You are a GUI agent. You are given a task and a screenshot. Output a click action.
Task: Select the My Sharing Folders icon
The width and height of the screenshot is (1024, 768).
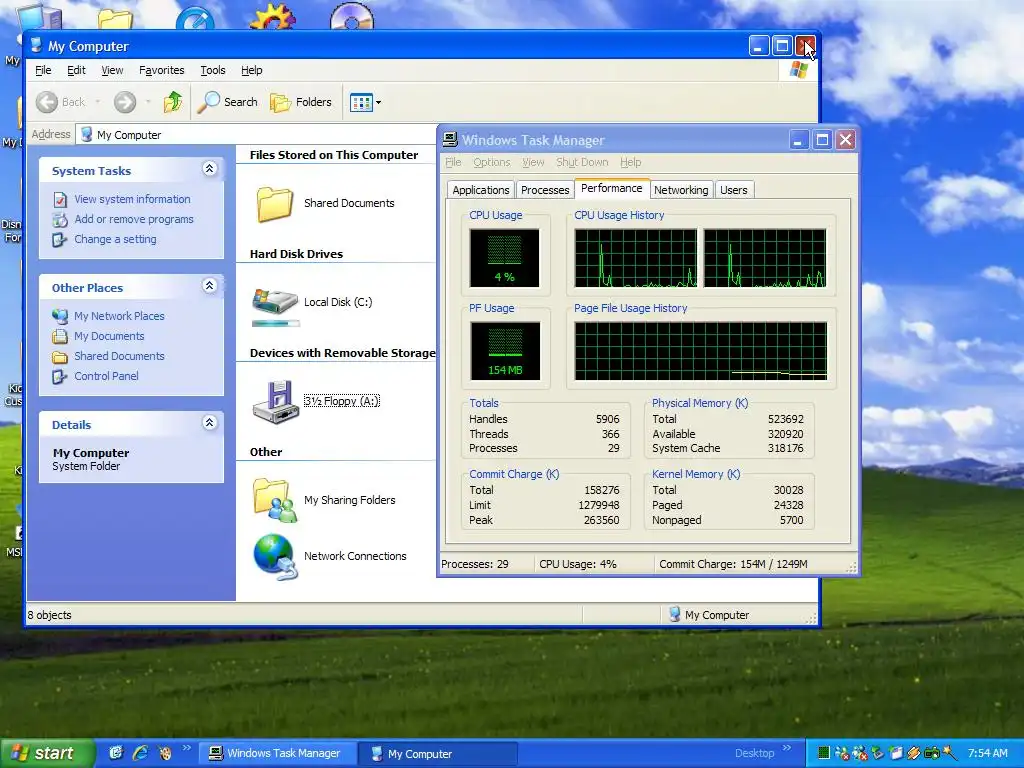pos(275,500)
